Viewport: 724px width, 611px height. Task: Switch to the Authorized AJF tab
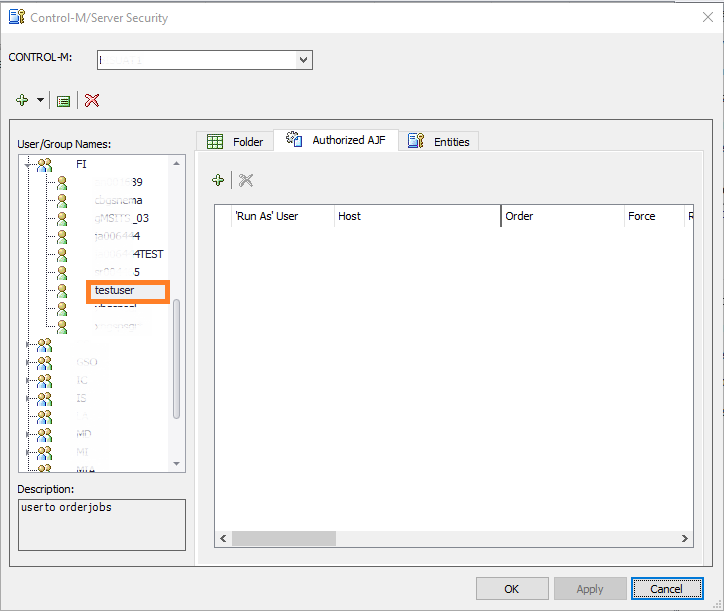click(336, 140)
